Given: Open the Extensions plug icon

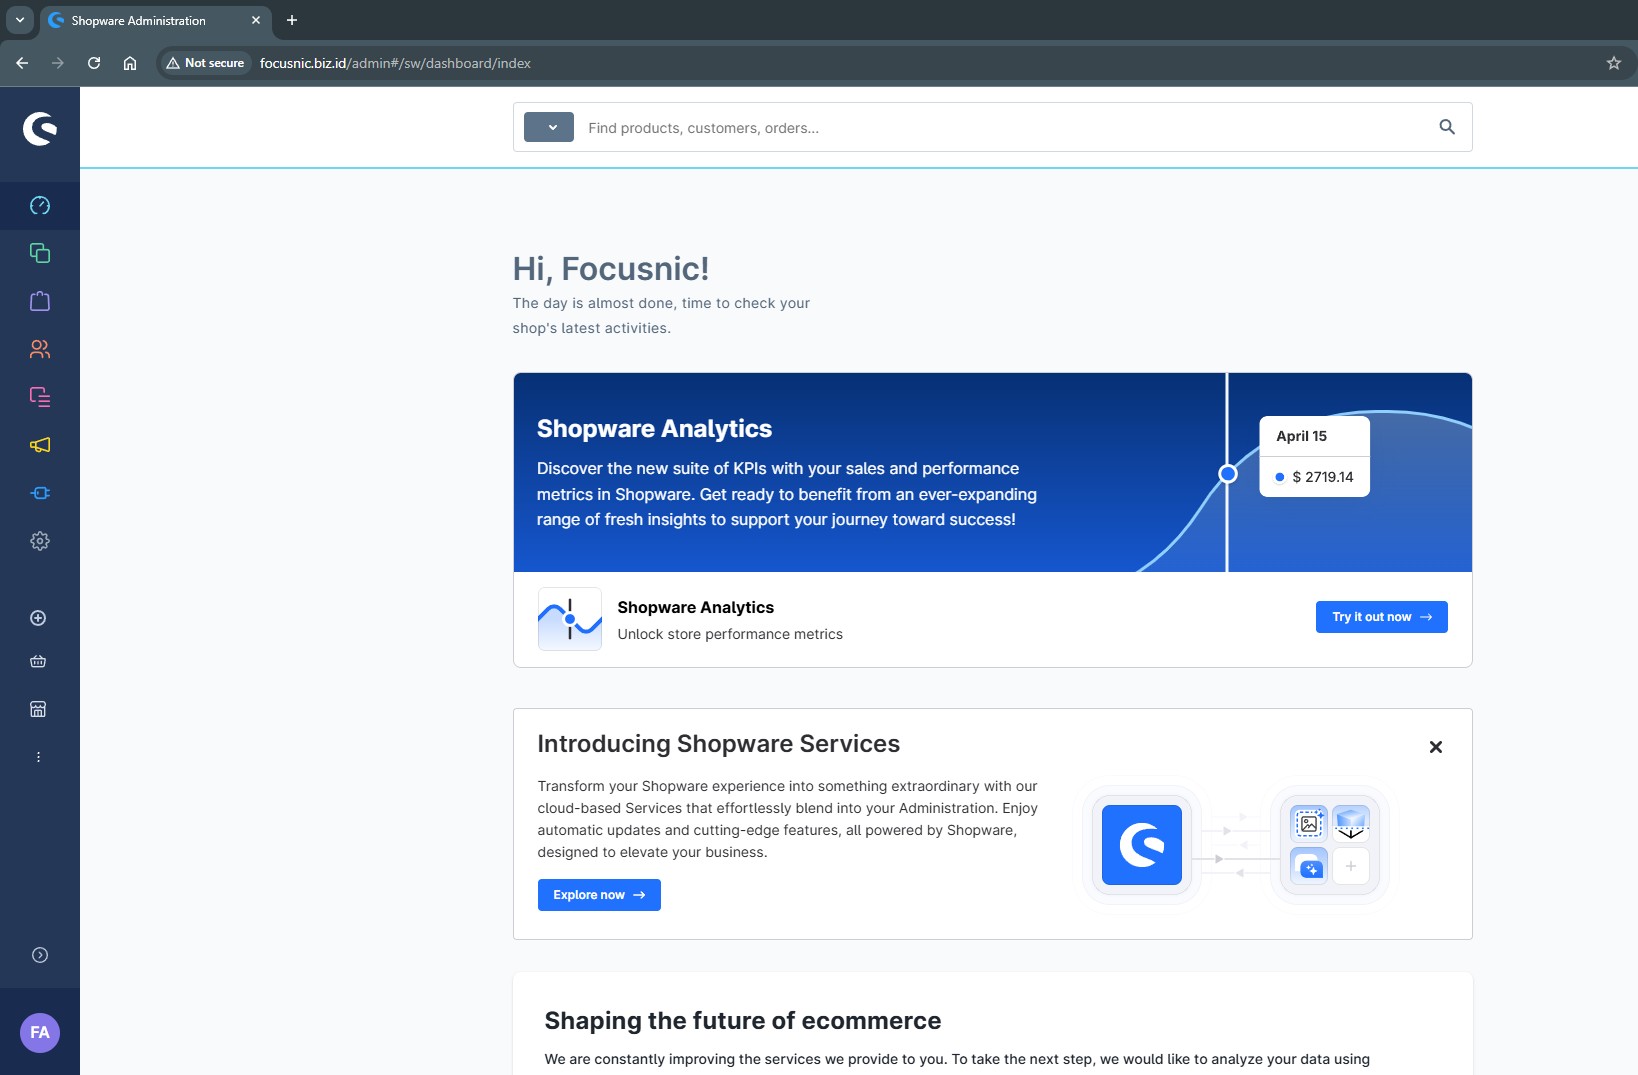Looking at the screenshot, I should (x=40, y=493).
